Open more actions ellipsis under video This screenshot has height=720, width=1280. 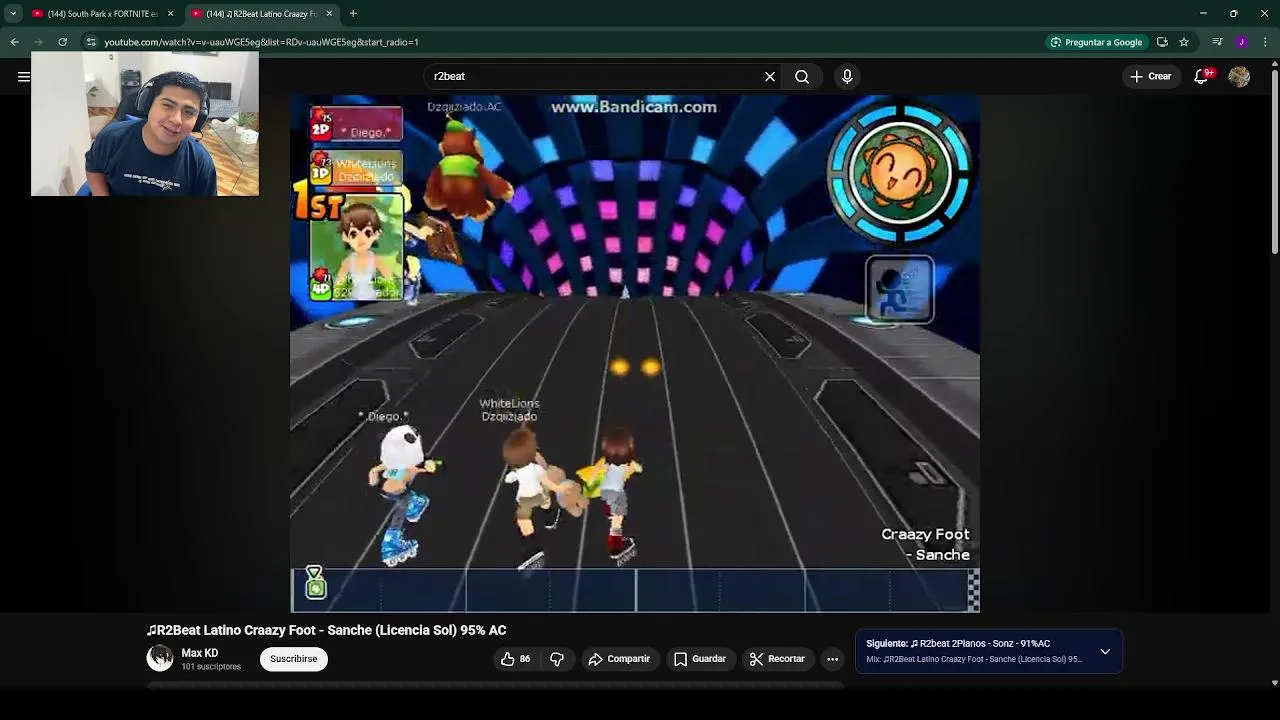832,659
